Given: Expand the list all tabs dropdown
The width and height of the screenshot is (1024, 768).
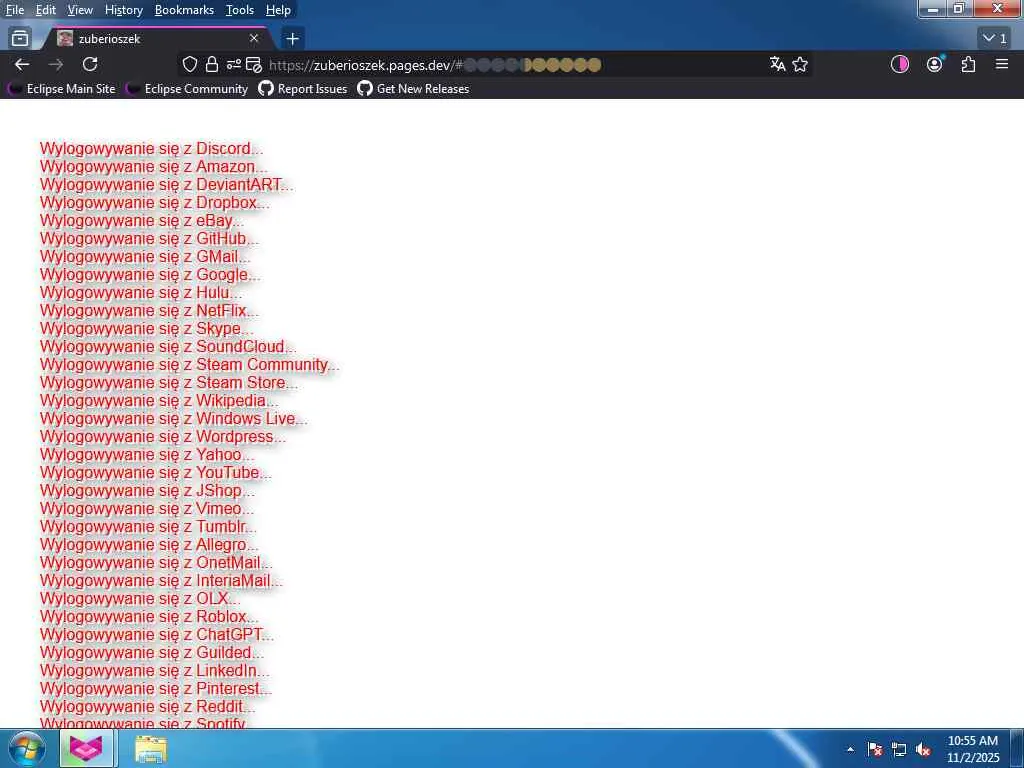Looking at the screenshot, I should tap(995, 39).
